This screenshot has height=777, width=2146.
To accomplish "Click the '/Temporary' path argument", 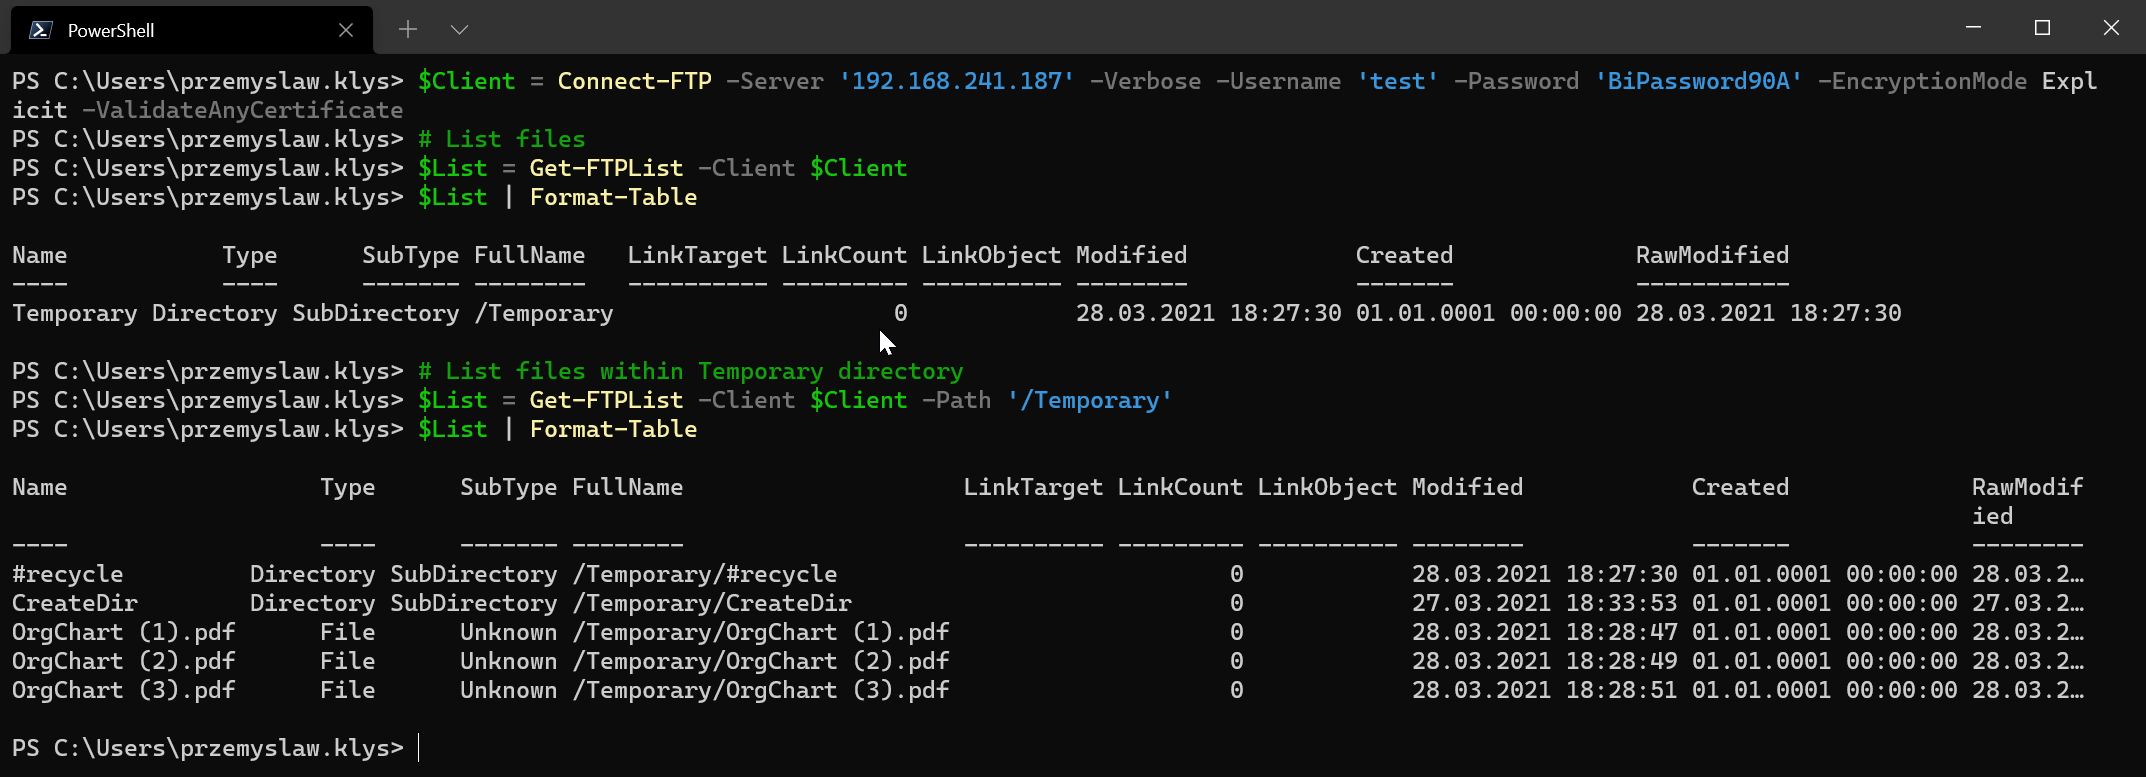I will [1091, 400].
